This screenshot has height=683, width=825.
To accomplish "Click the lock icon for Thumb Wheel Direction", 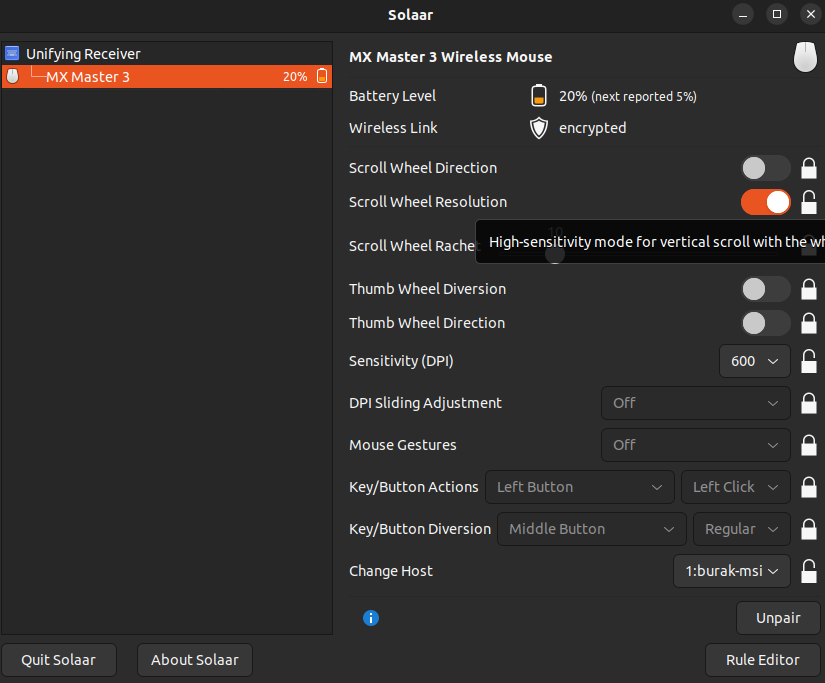I will (809, 323).
